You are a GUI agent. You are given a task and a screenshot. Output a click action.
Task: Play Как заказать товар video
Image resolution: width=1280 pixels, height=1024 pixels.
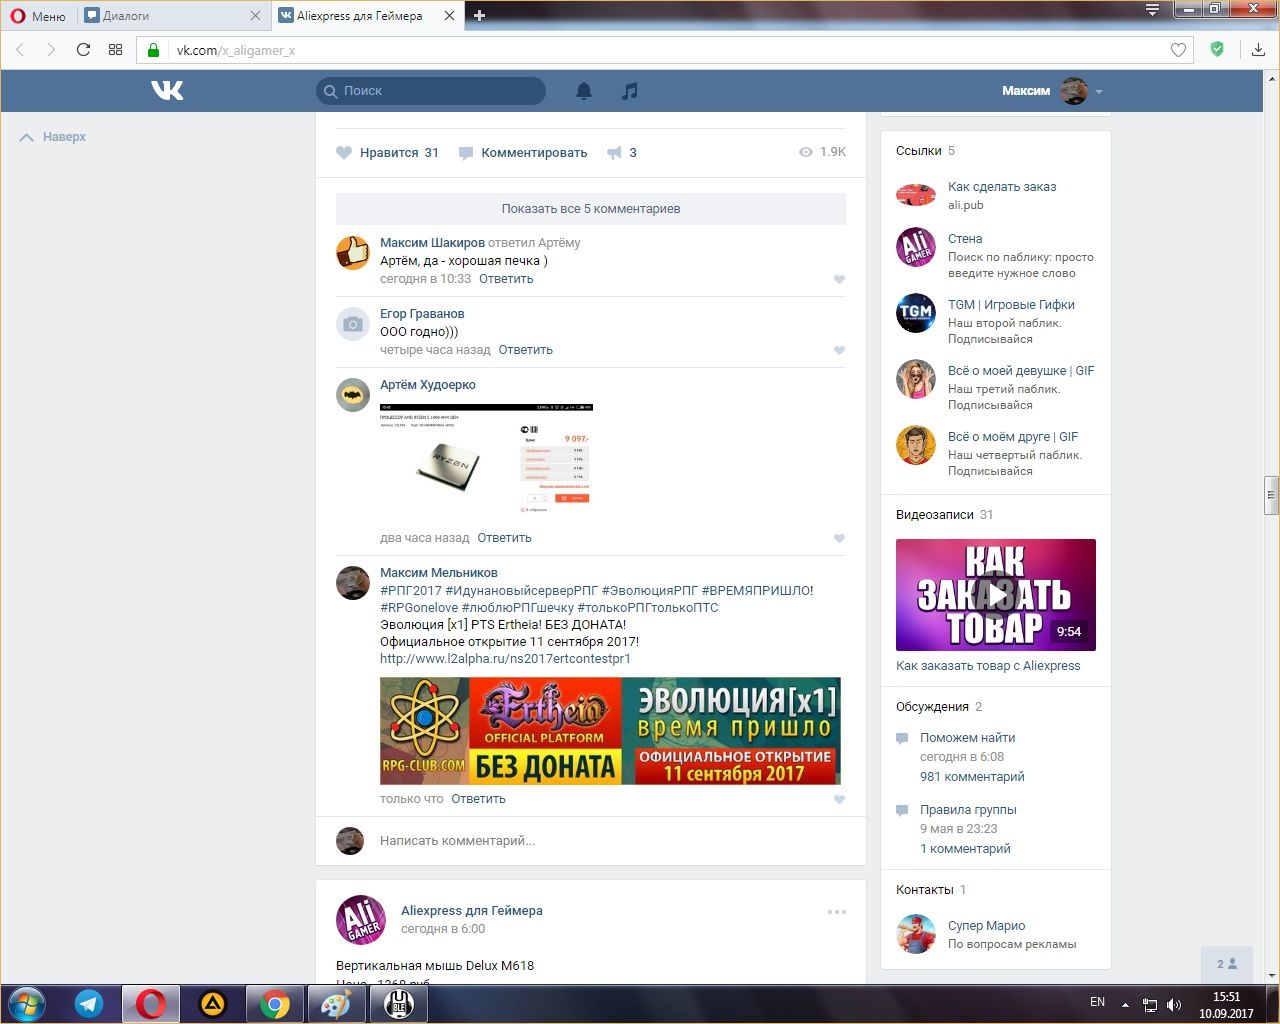[x=996, y=595]
